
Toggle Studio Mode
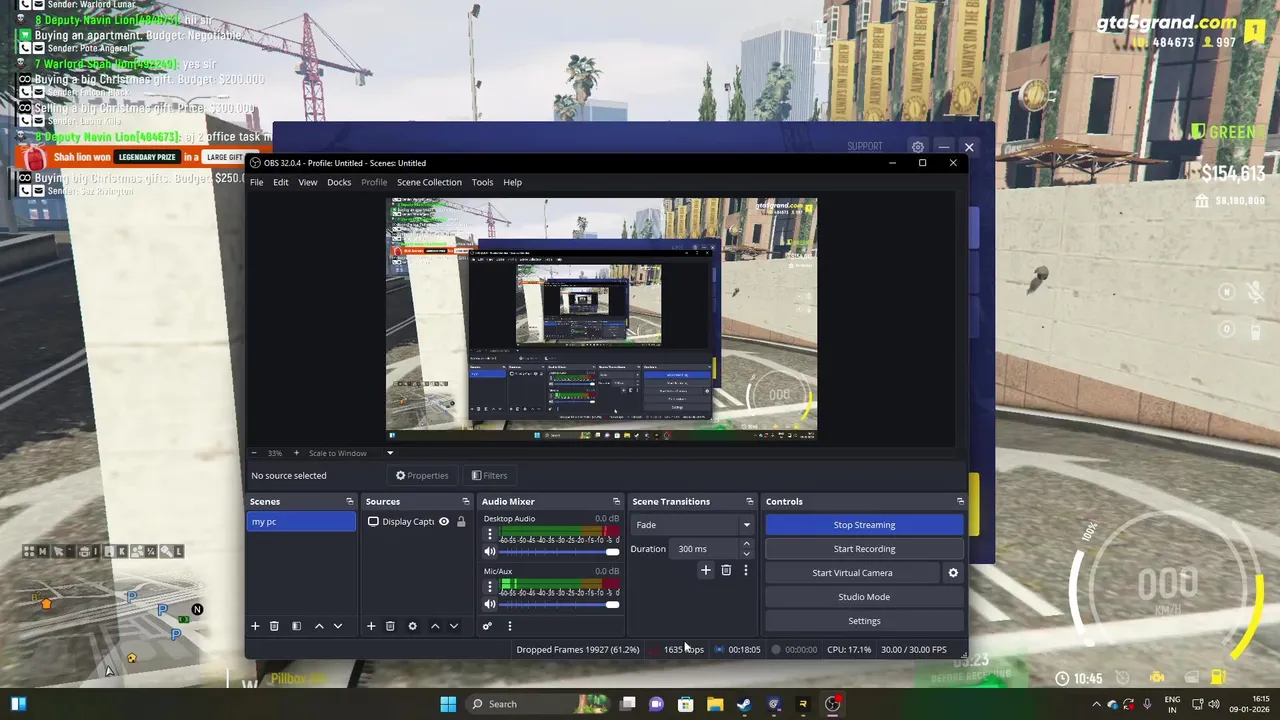(x=864, y=597)
